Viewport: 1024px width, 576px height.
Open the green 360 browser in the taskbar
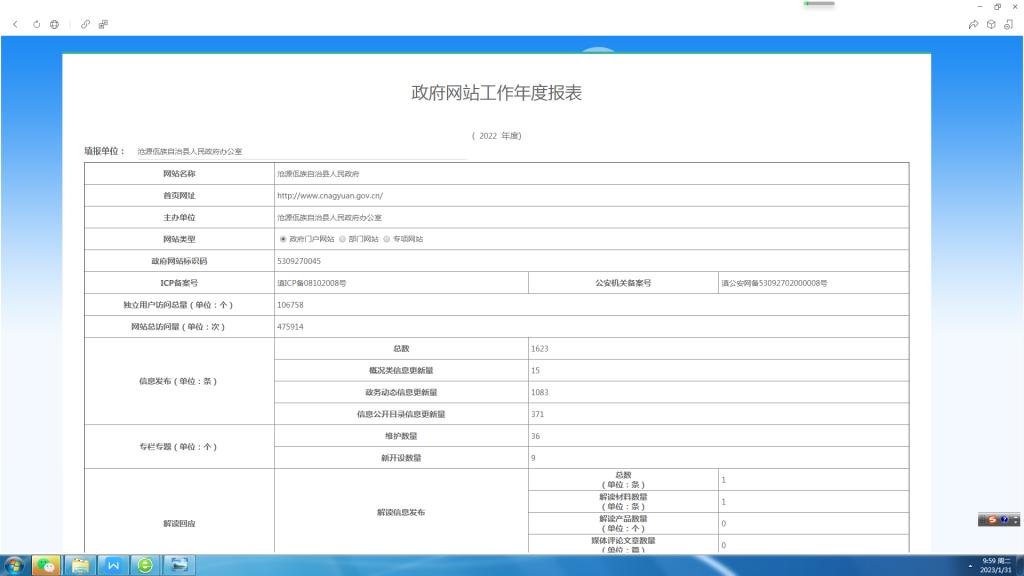click(x=145, y=565)
